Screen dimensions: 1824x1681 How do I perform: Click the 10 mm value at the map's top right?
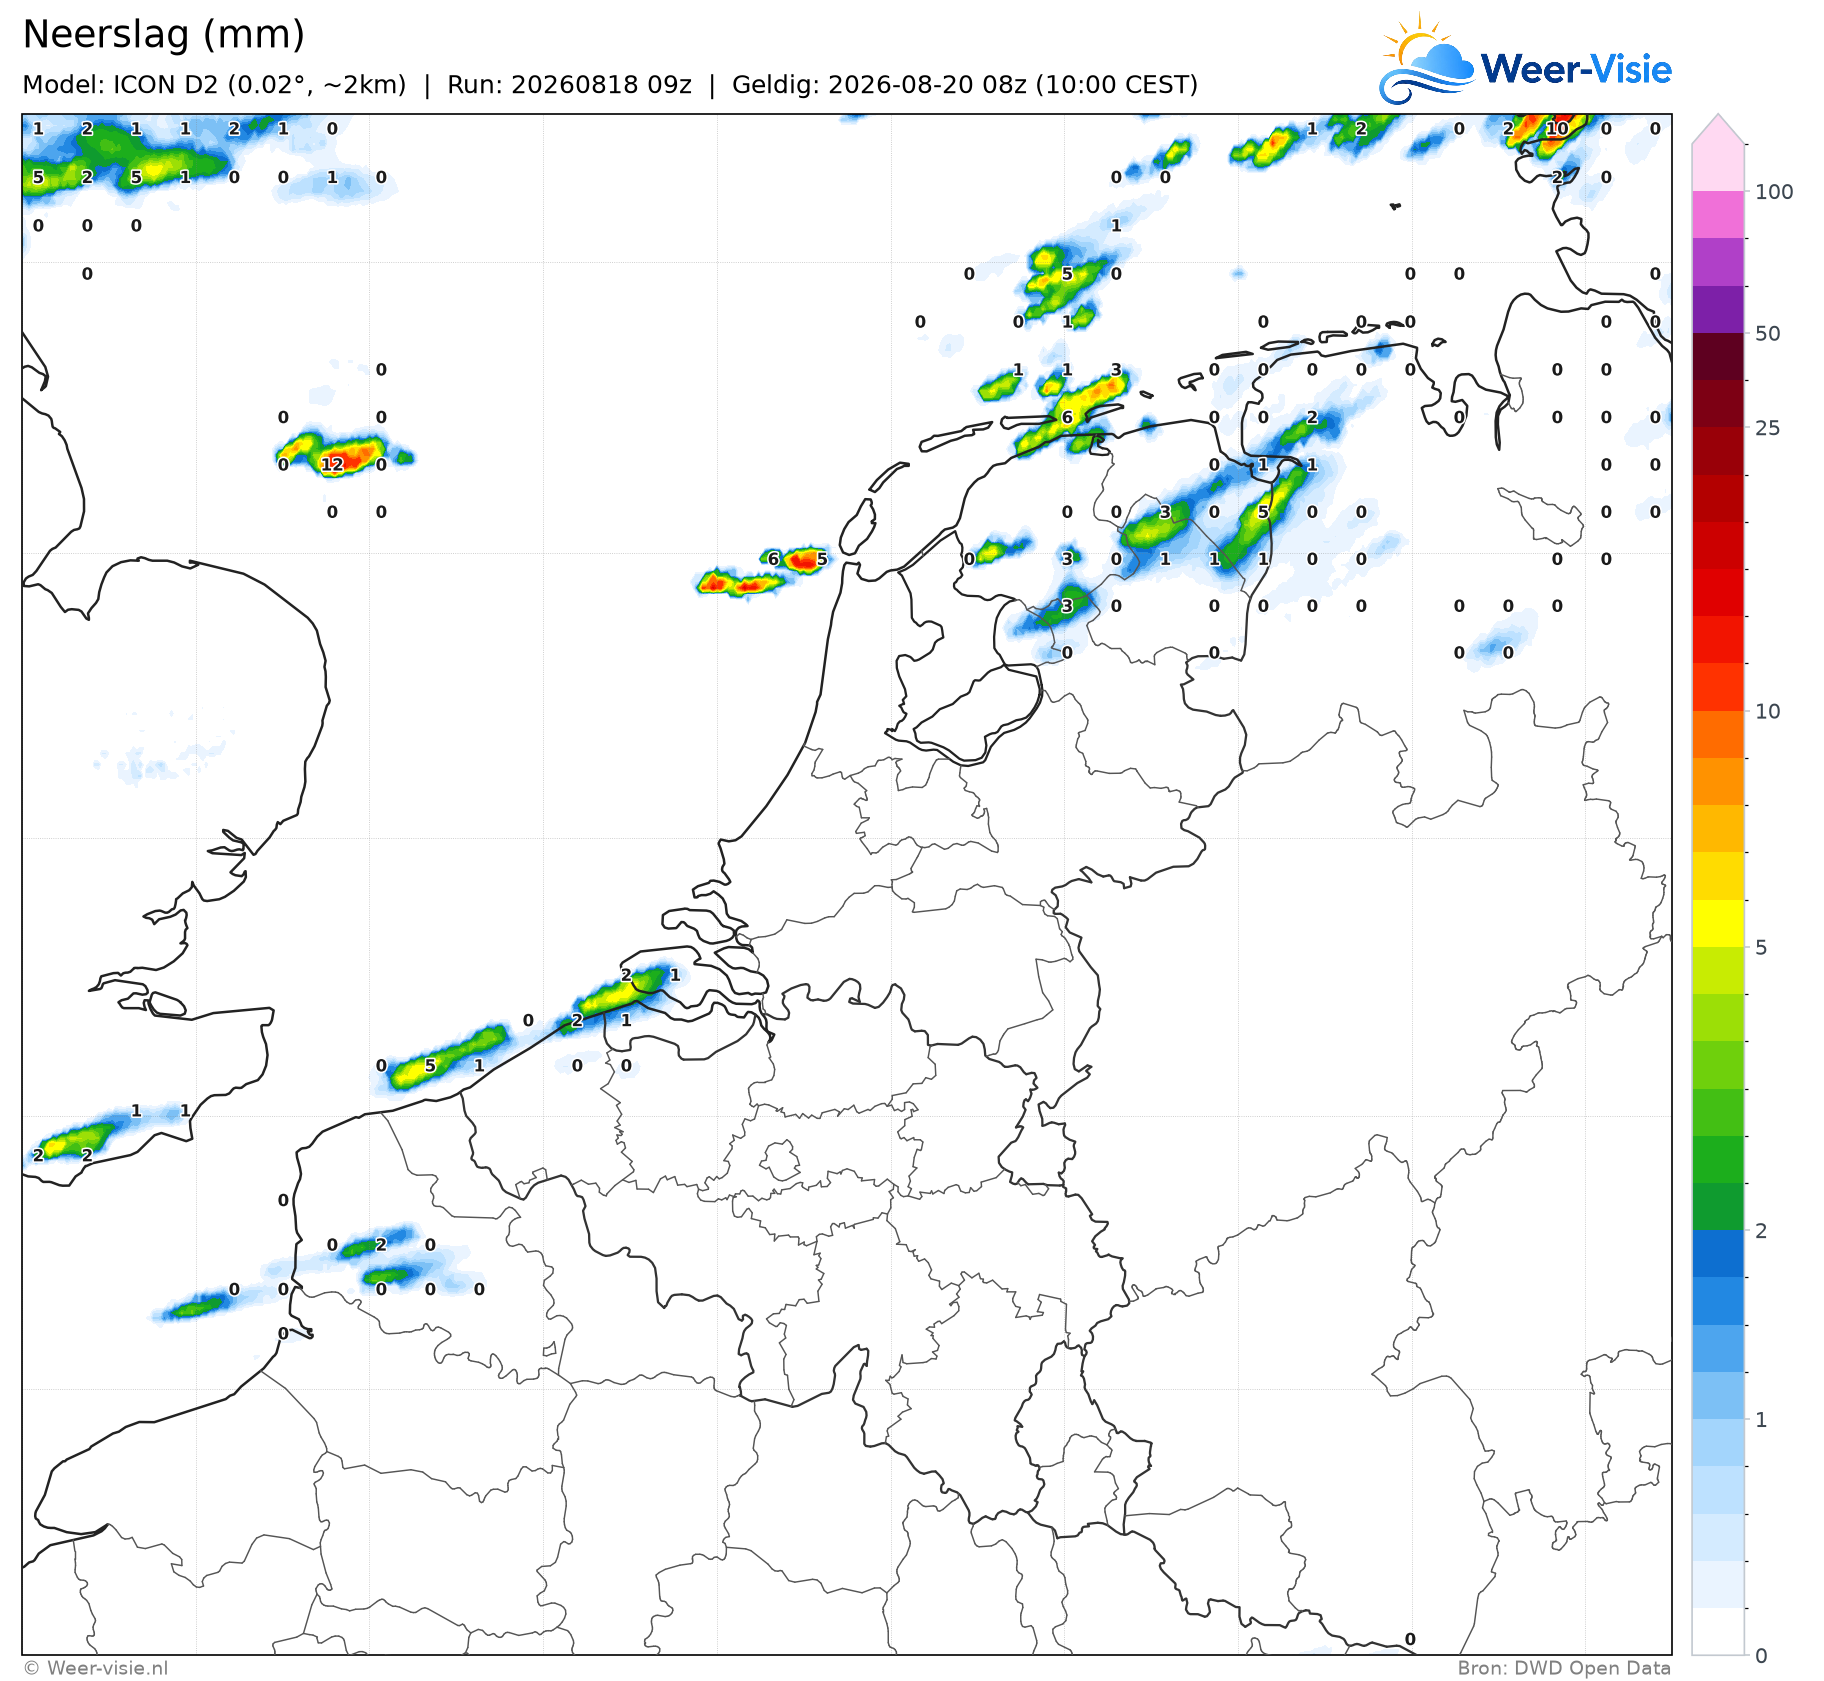click(x=1557, y=128)
